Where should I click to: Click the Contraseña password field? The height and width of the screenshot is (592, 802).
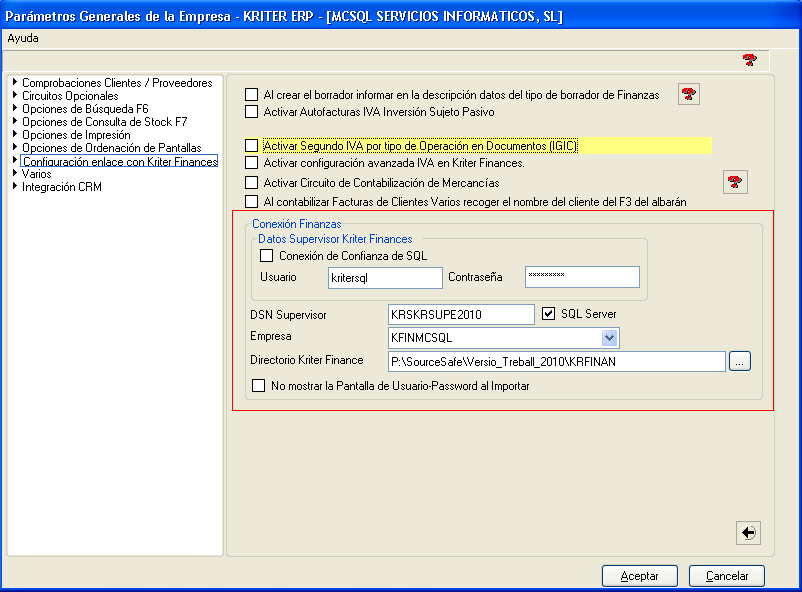[x=582, y=277]
